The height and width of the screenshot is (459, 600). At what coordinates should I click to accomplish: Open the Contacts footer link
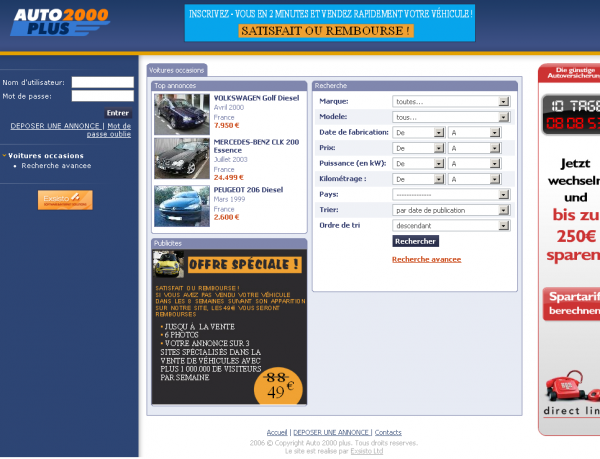point(388,432)
